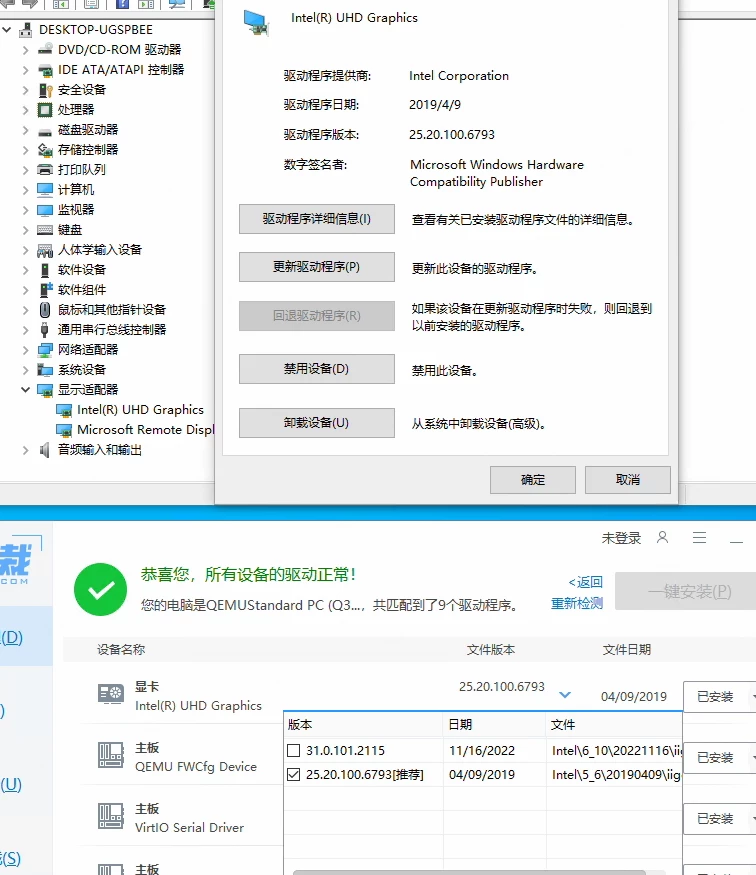Check the 31.0.101.2115 driver version checkbox

293,751
